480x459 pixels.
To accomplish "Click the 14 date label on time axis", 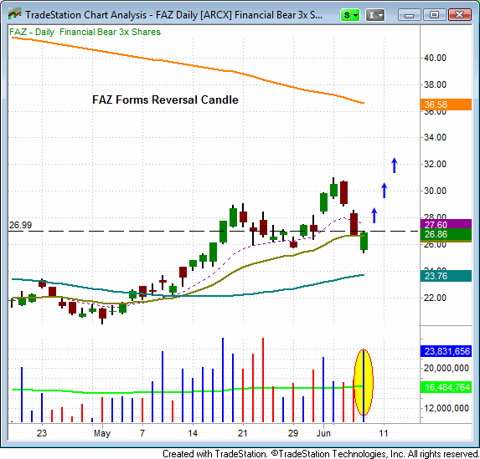I will pos(193,433).
